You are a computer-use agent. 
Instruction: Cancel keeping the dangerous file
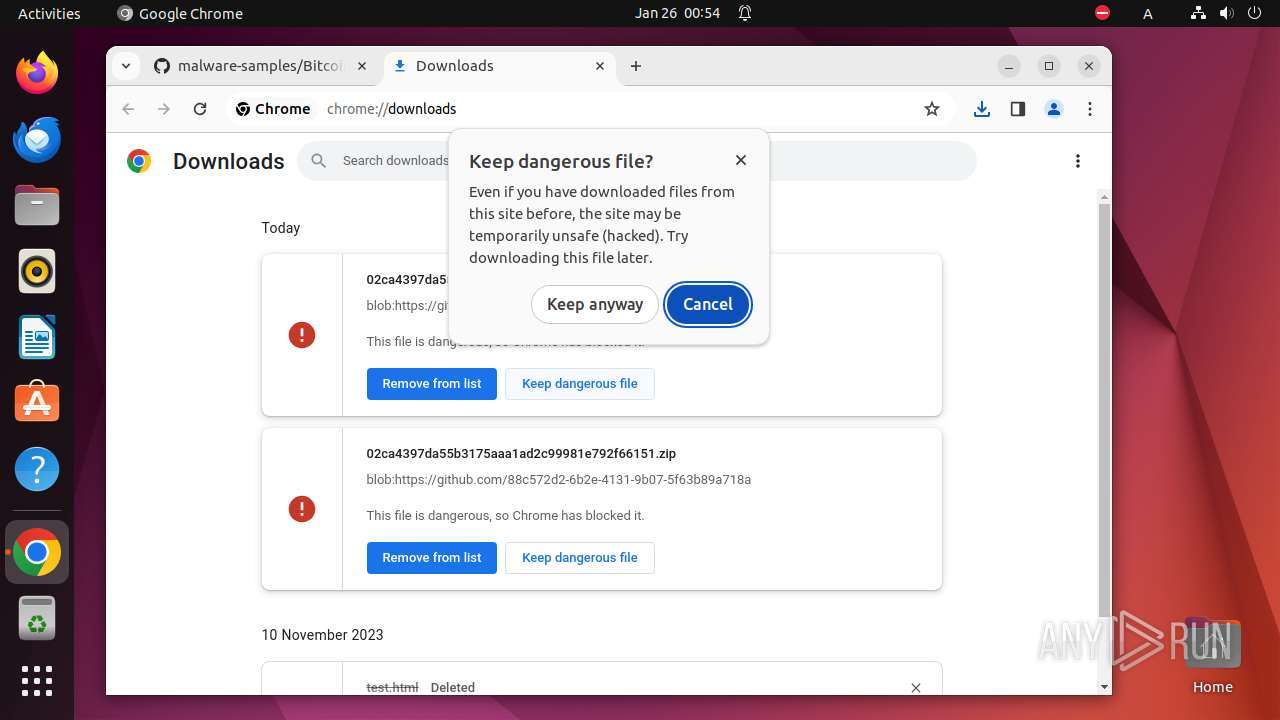708,304
